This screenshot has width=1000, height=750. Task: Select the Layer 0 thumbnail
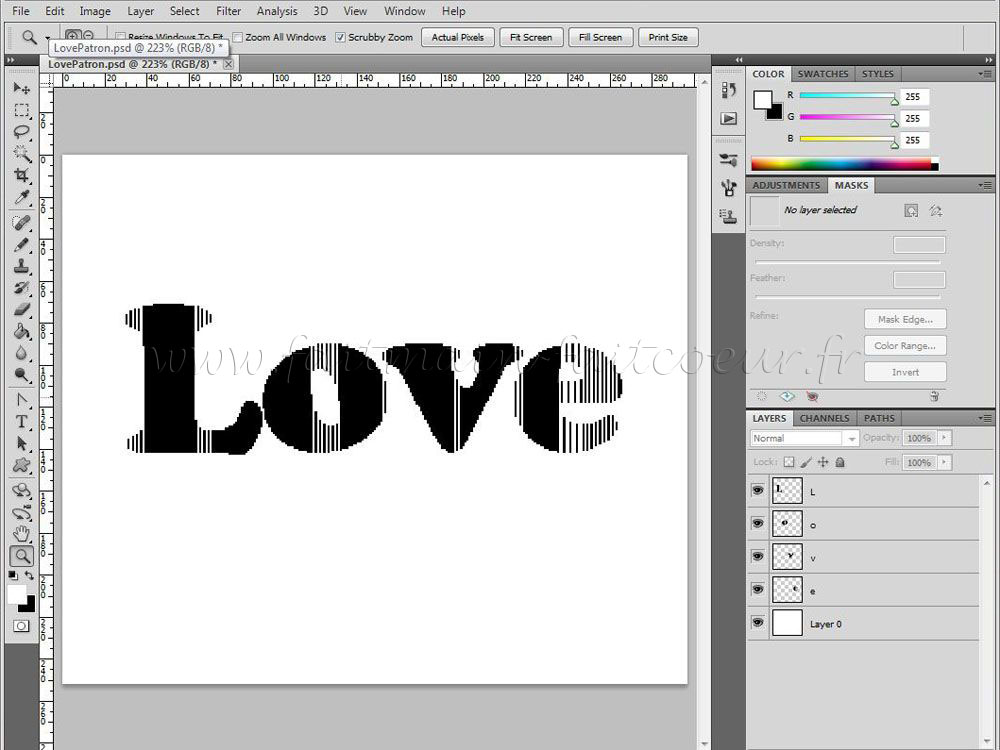(787, 623)
